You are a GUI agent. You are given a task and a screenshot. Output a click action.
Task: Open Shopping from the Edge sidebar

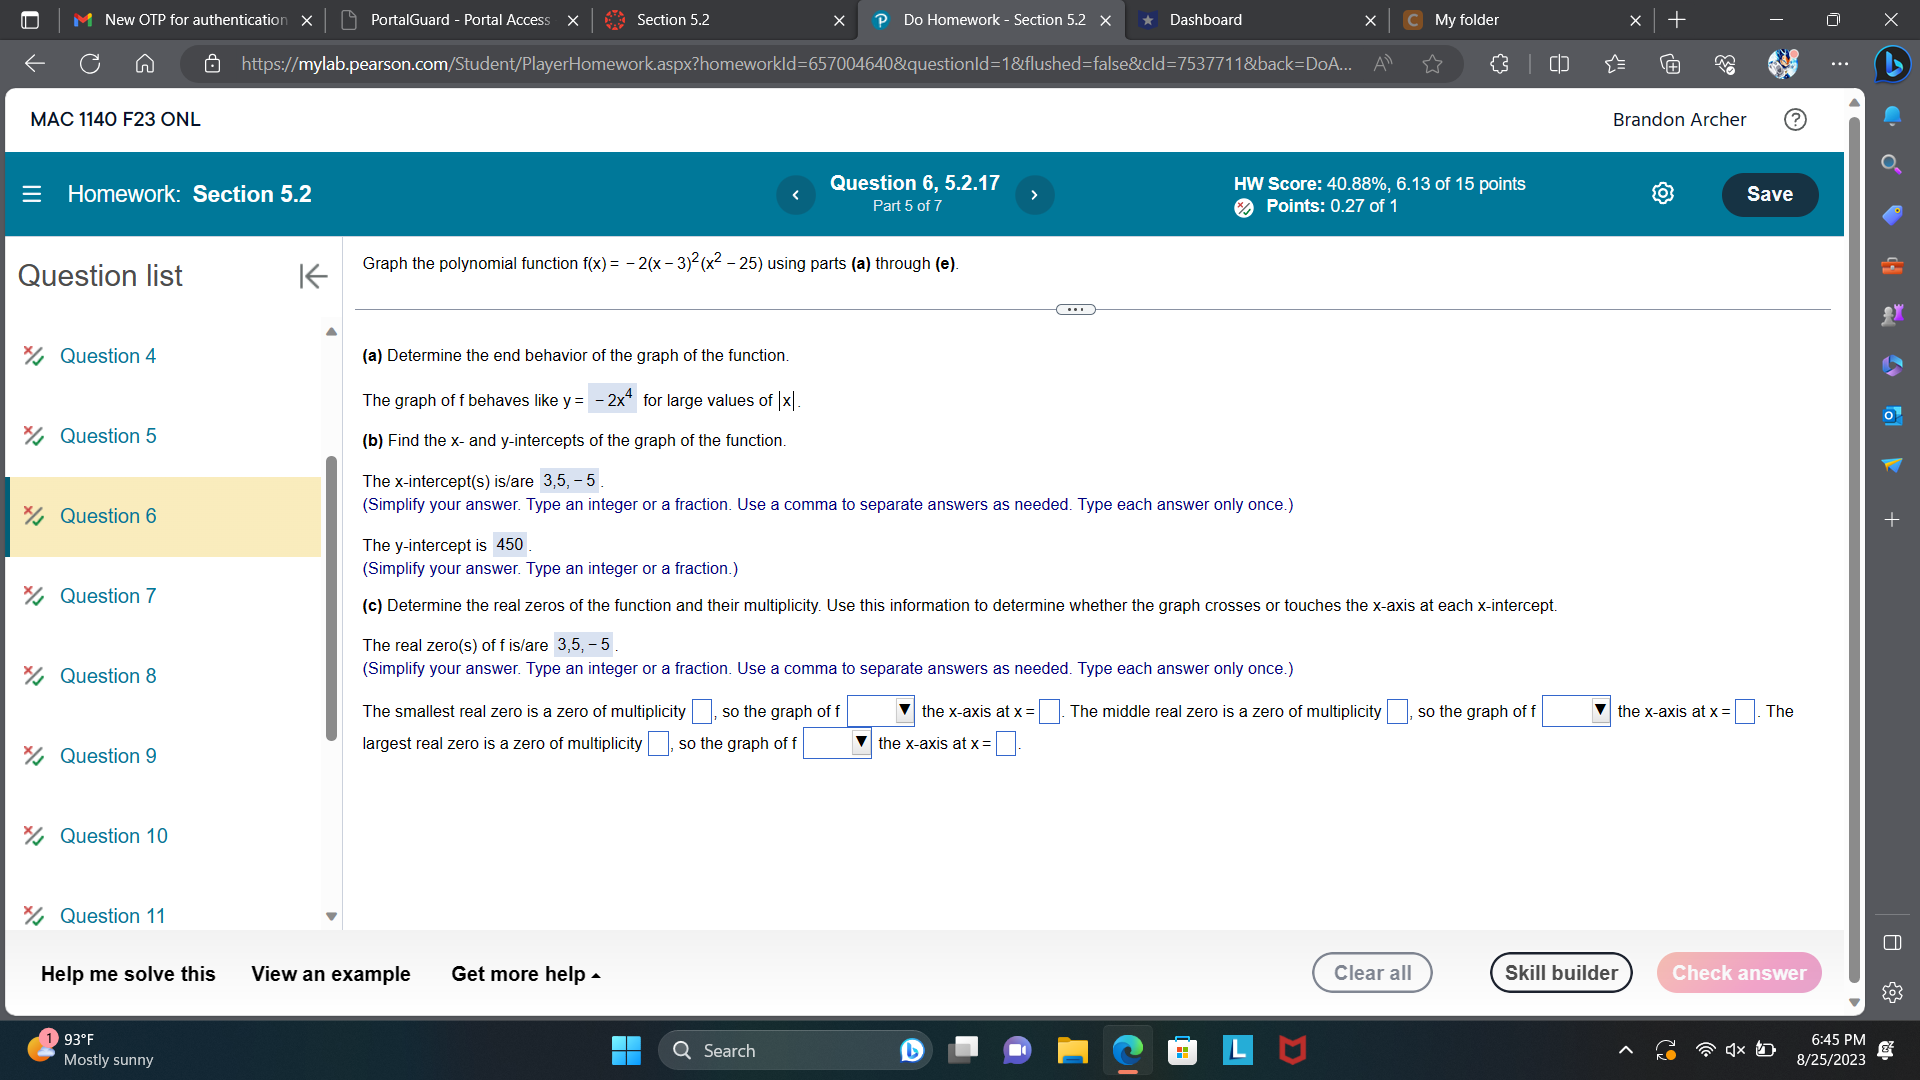click(1892, 214)
